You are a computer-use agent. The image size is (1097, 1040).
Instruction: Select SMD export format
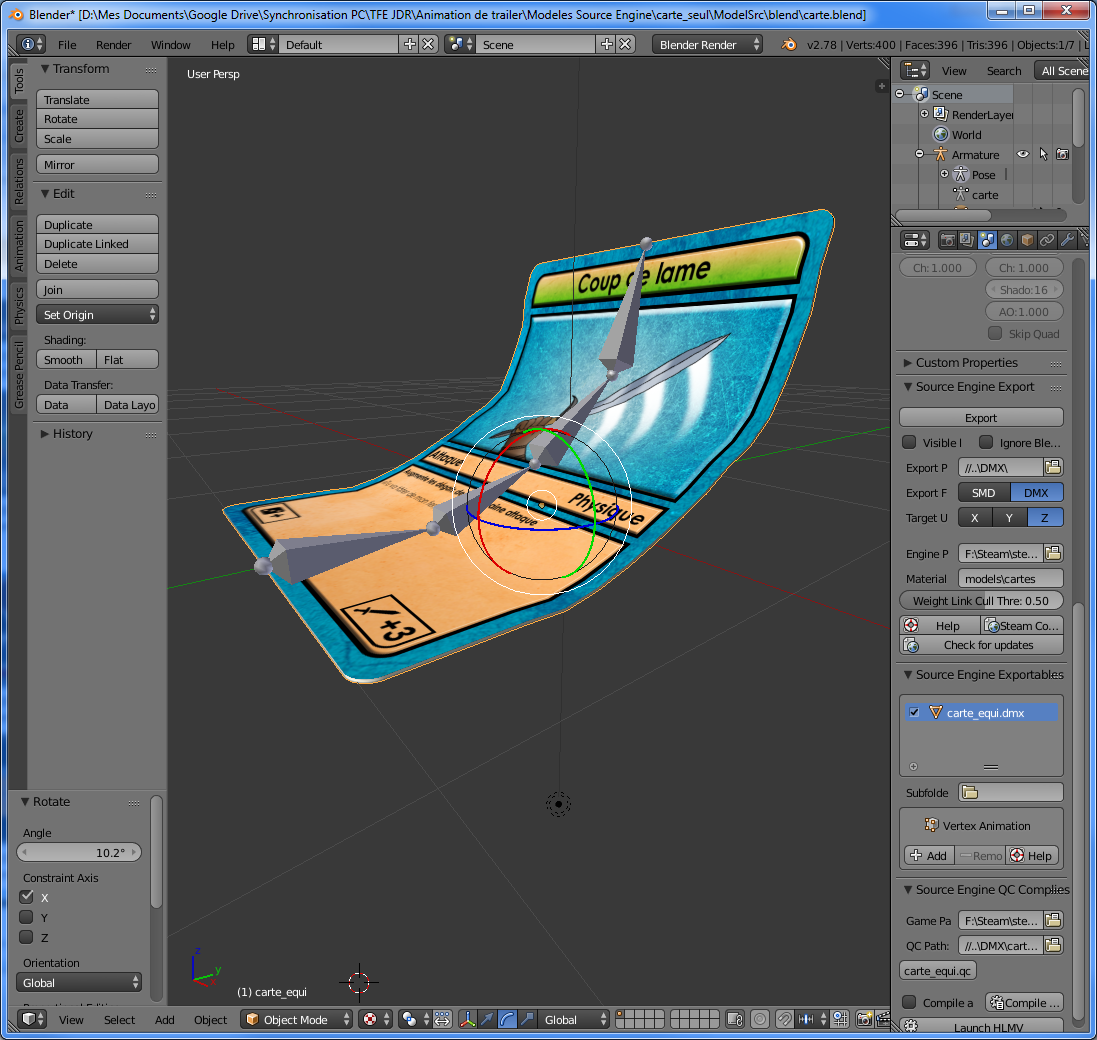tap(984, 492)
